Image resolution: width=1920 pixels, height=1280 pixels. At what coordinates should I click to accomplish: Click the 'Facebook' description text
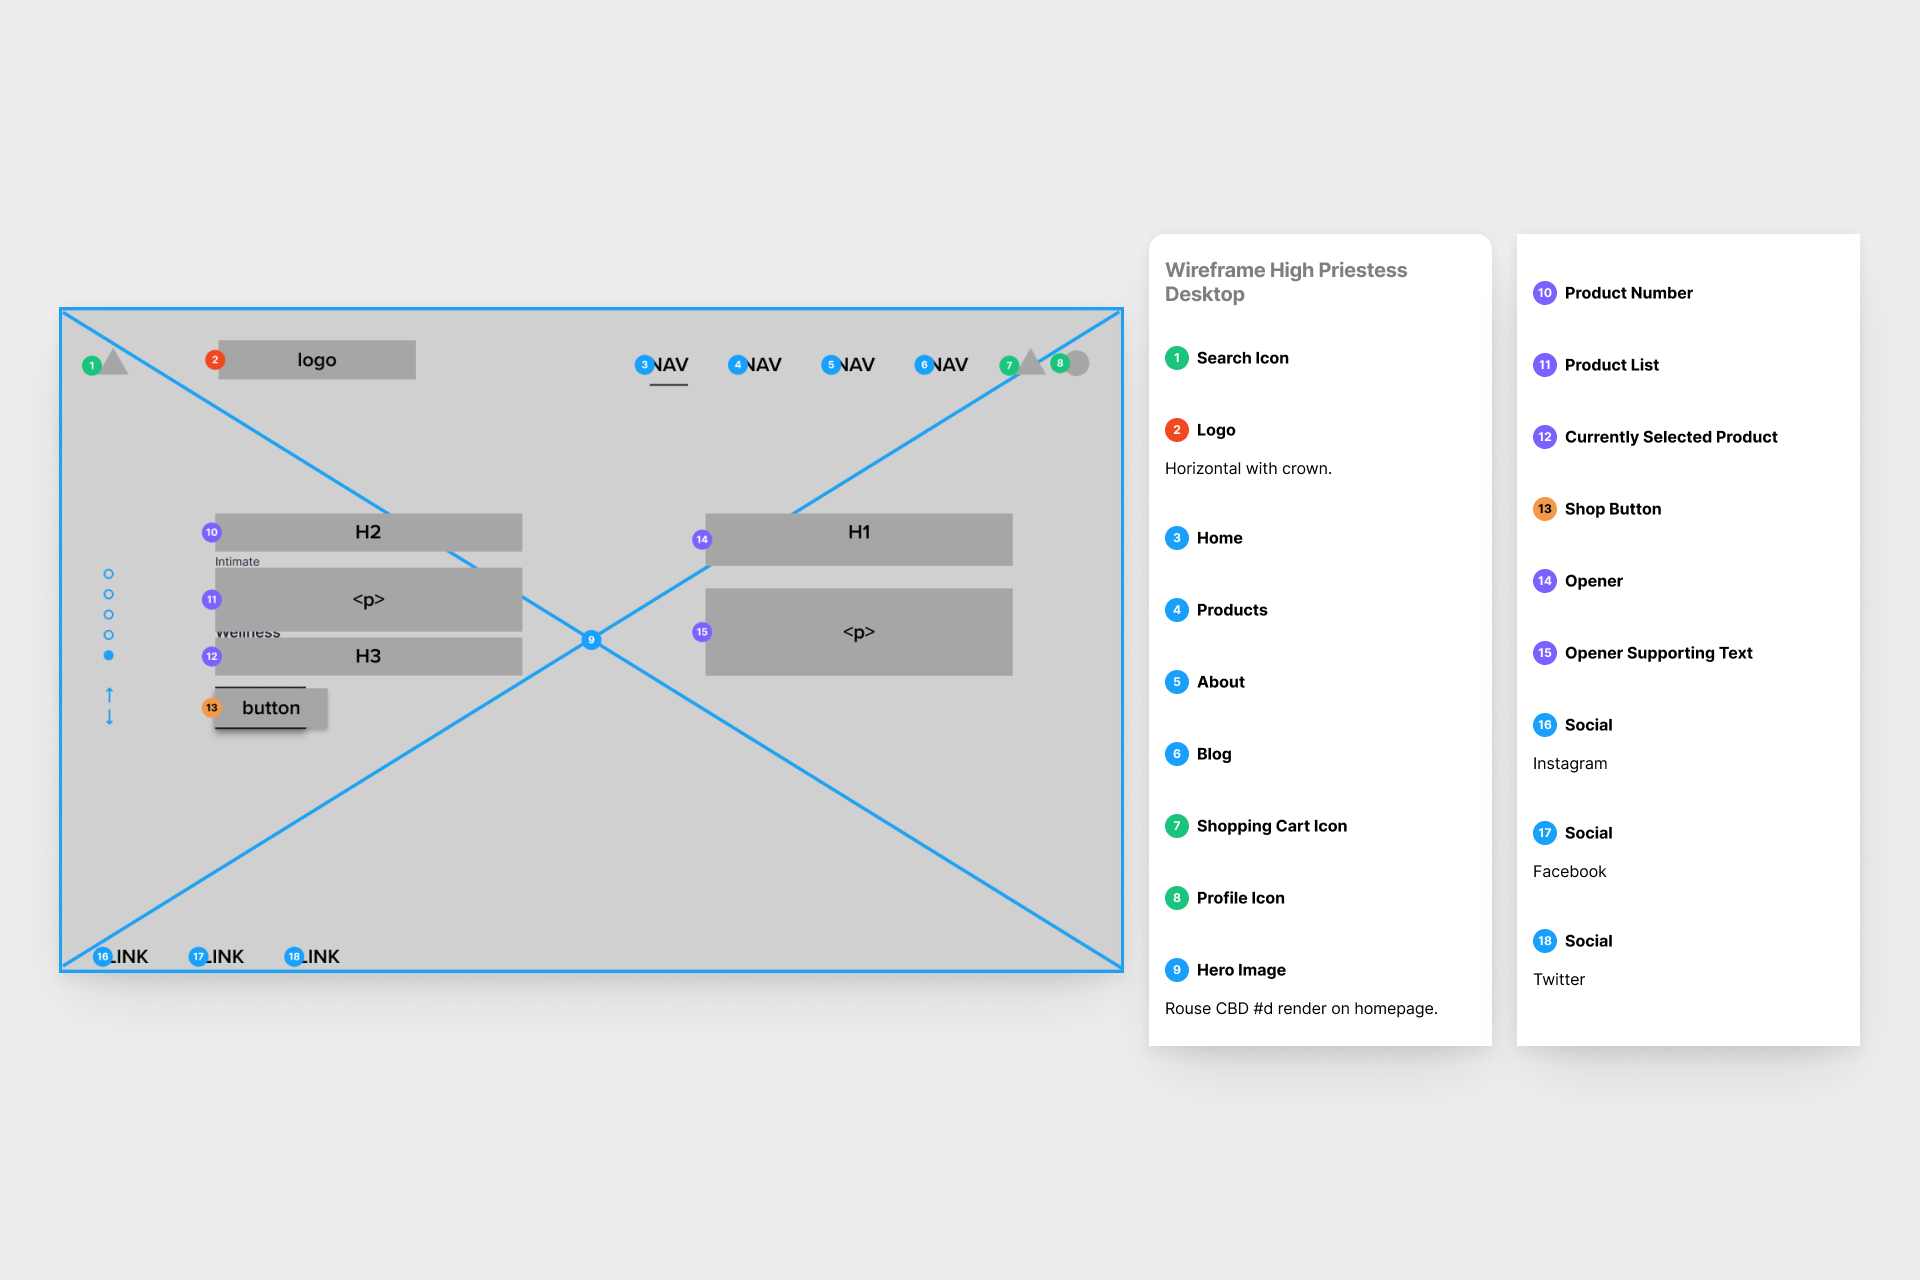click(x=1570, y=871)
